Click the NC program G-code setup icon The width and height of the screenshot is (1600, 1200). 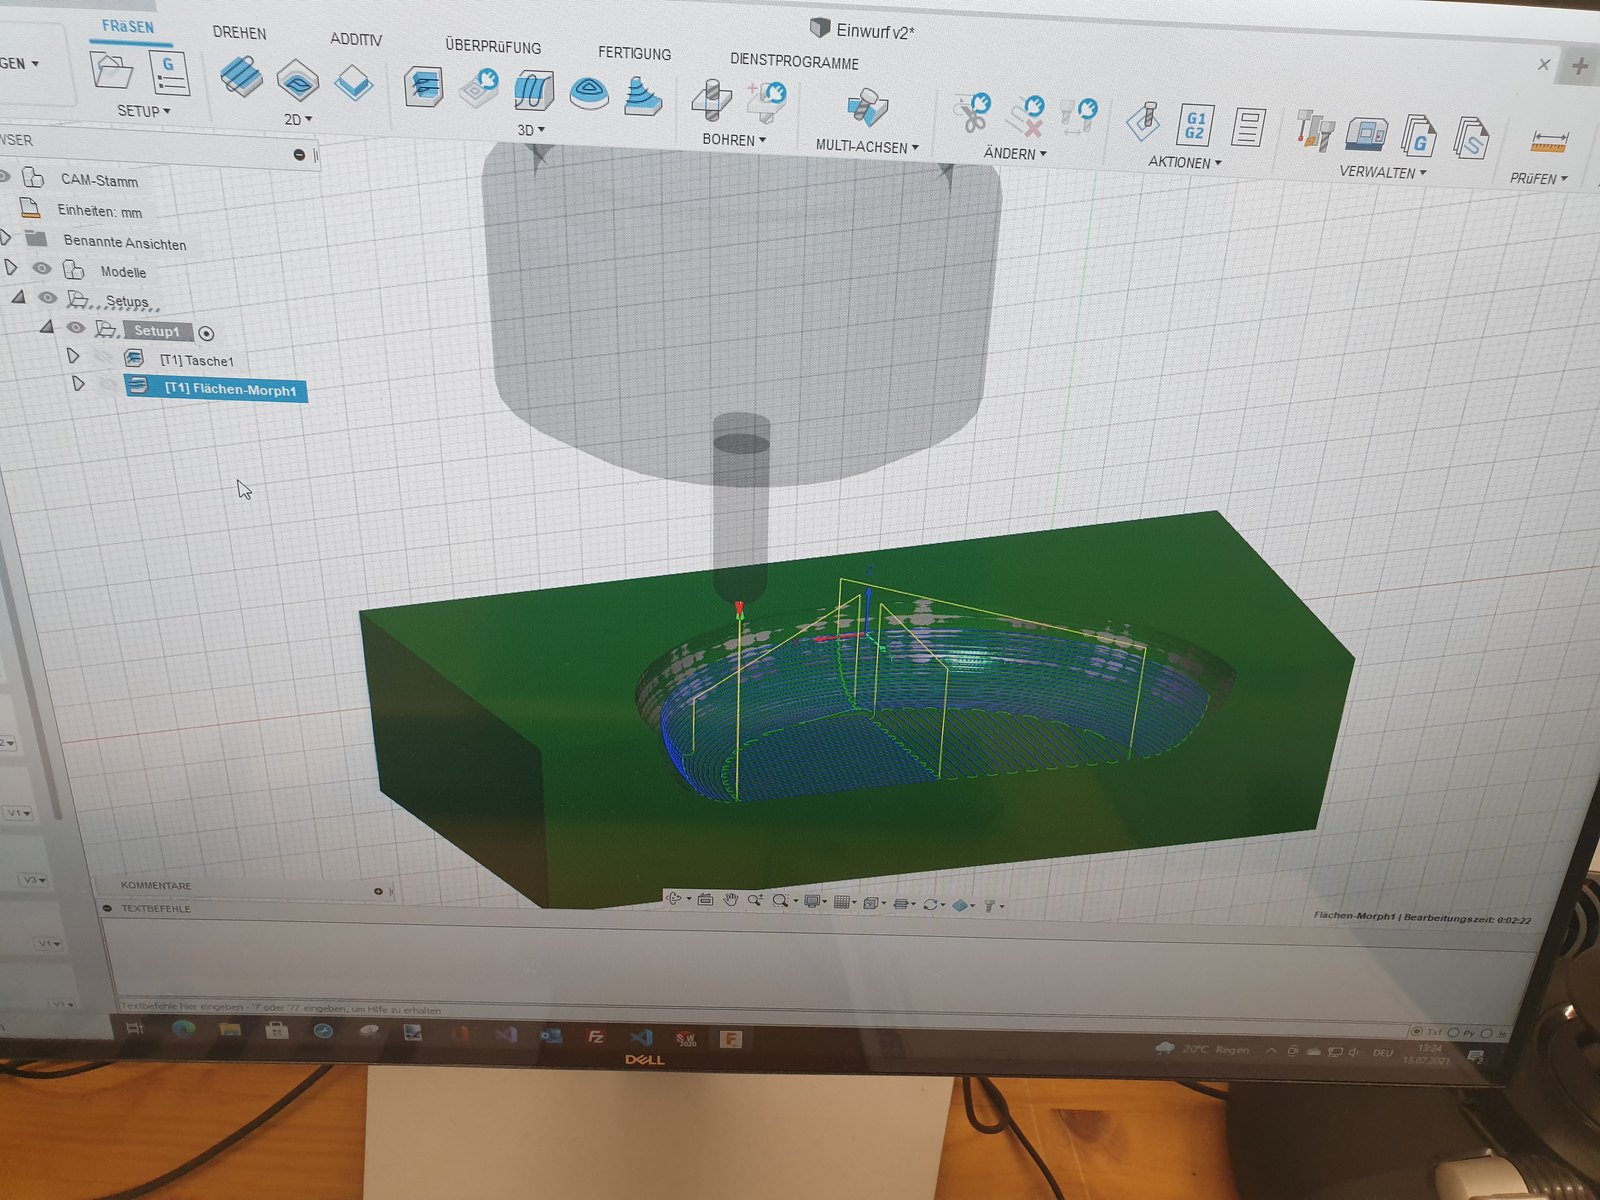[x=169, y=74]
